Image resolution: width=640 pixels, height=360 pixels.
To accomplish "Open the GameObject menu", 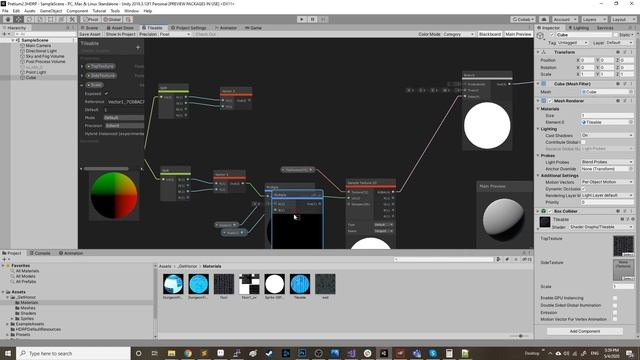I will (51, 11).
